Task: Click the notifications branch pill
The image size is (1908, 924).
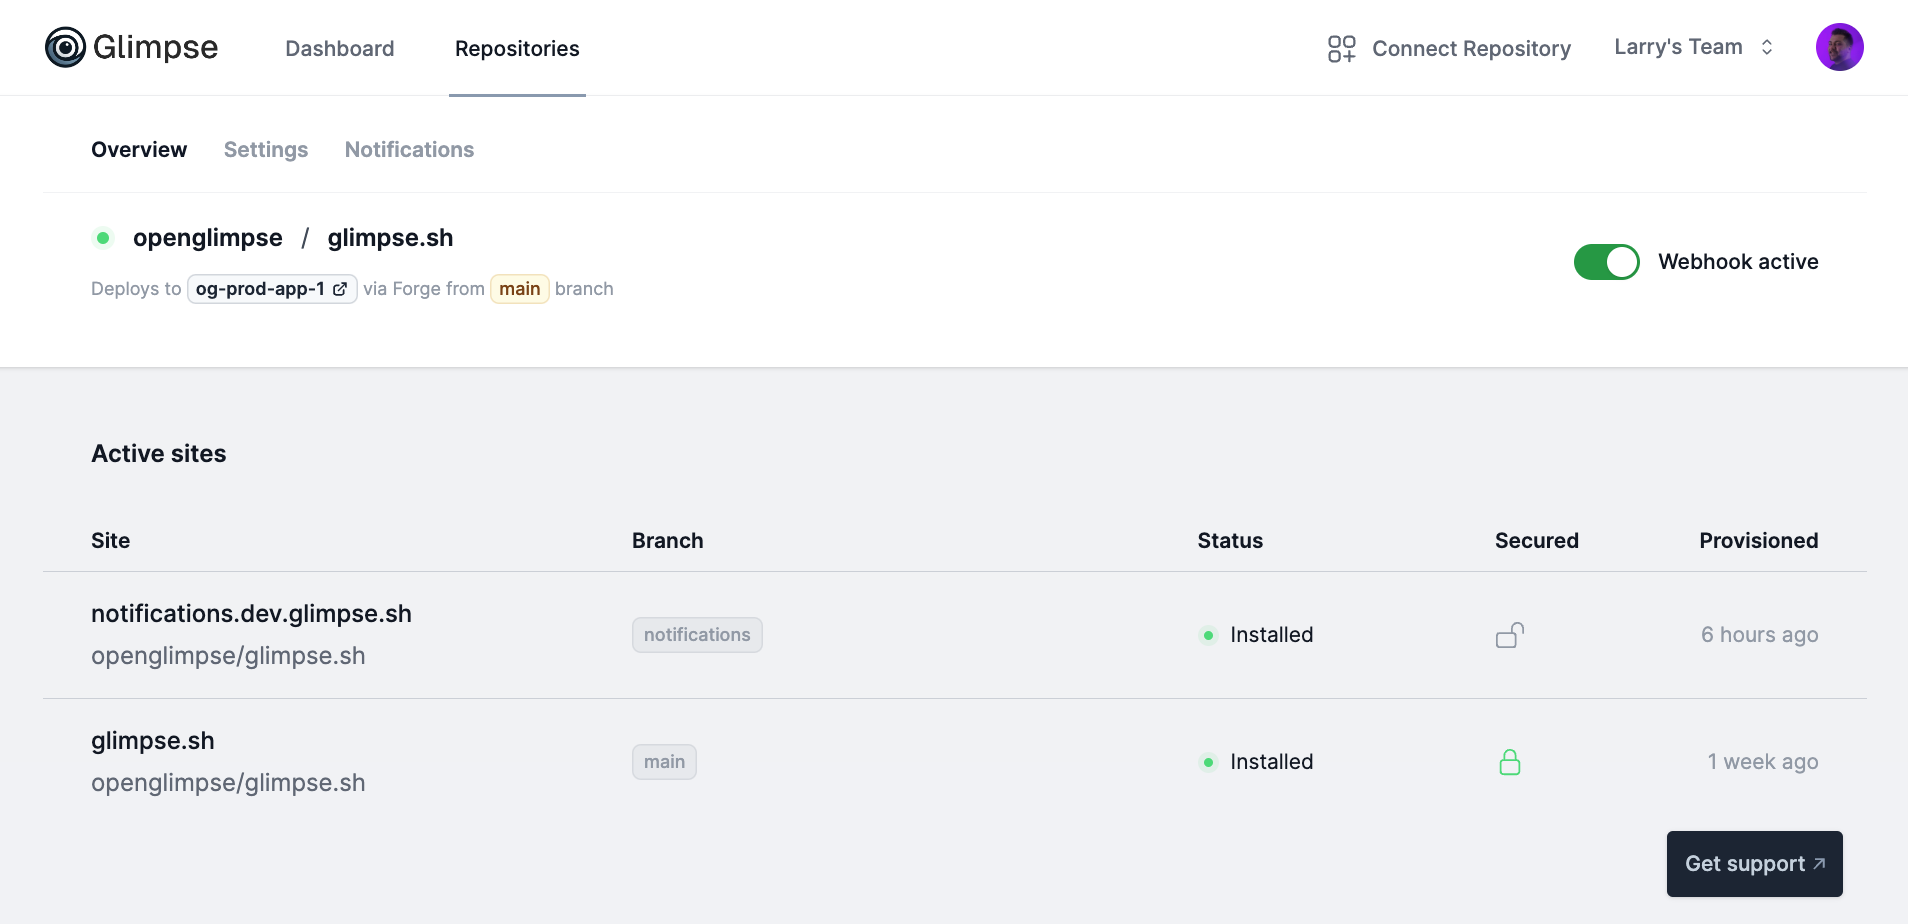Action: coord(697,634)
